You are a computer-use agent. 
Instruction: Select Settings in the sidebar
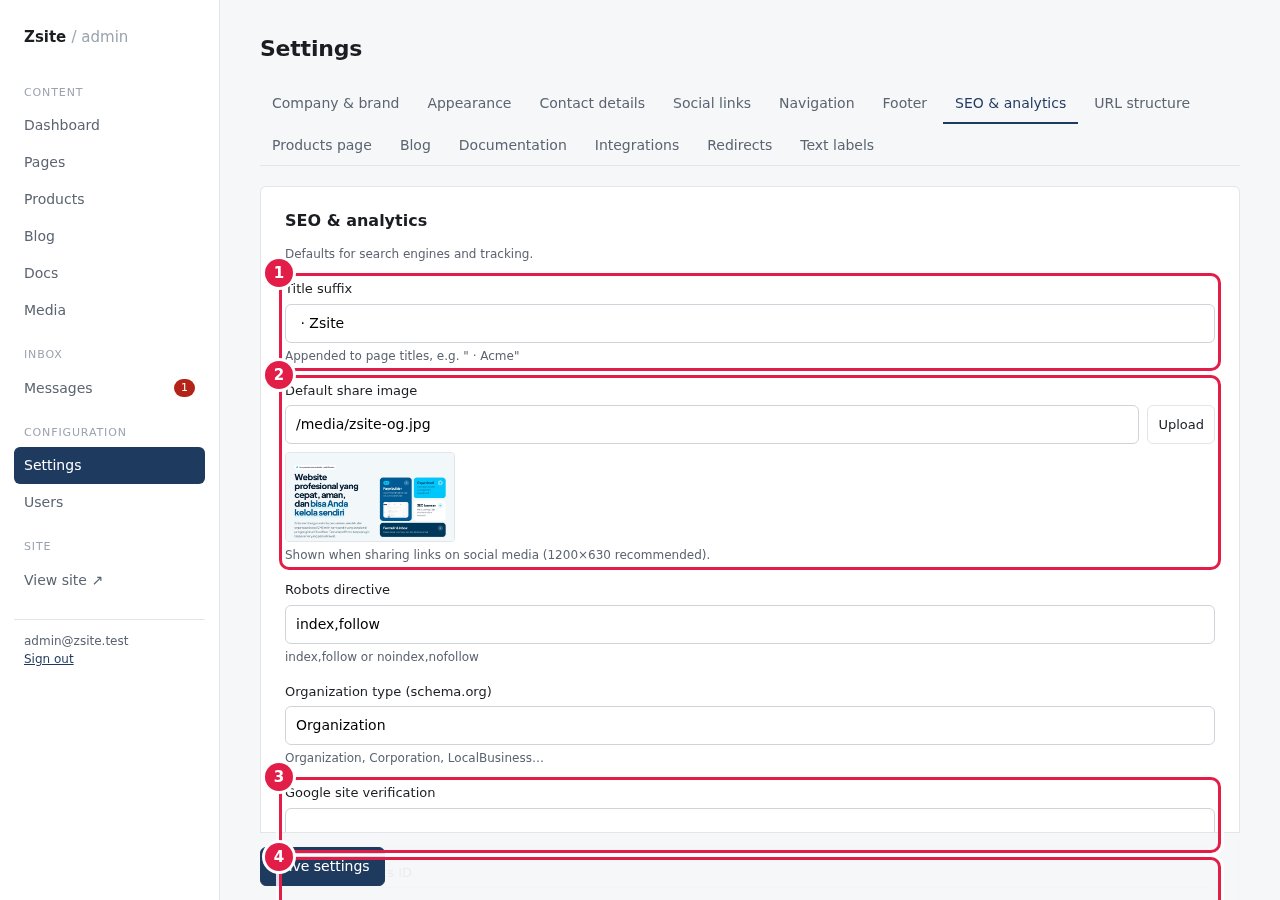point(109,465)
